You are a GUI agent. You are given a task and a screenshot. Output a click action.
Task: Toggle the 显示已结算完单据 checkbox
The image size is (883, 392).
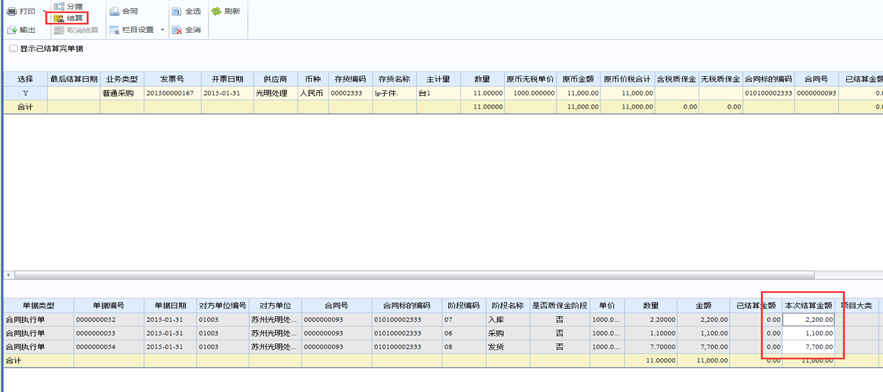(x=14, y=49)
